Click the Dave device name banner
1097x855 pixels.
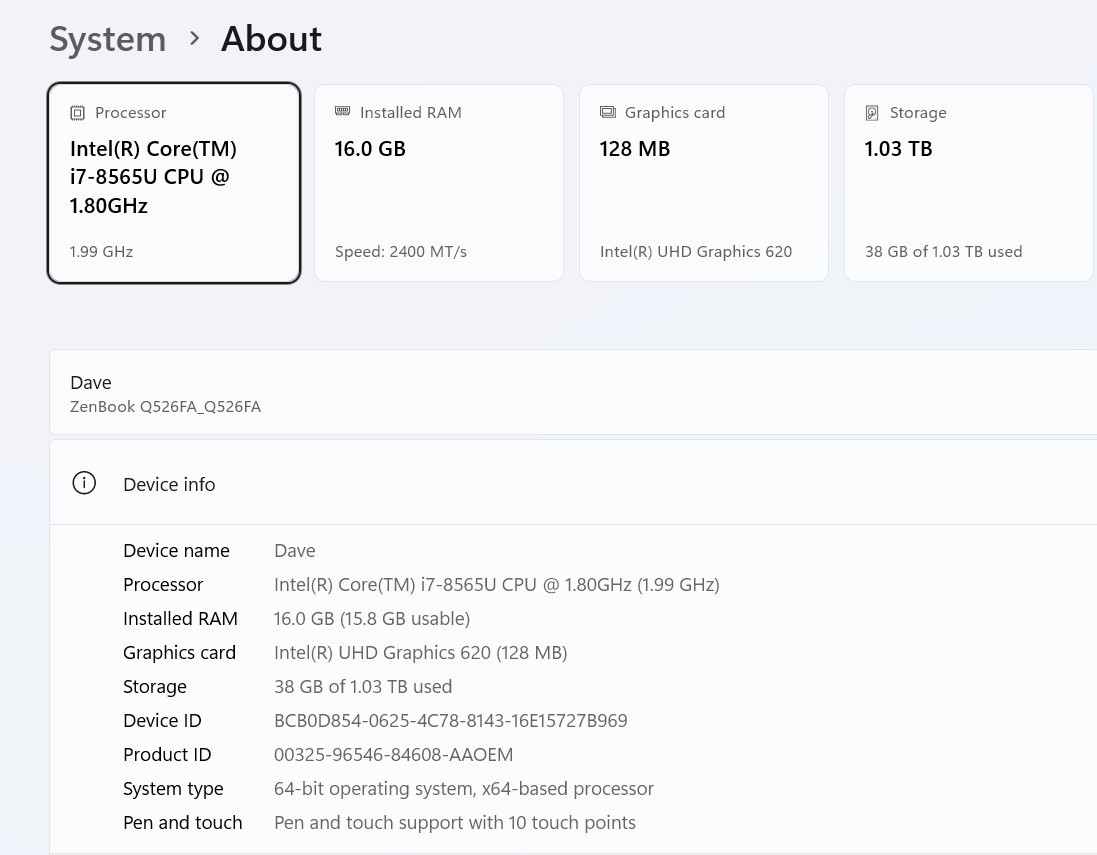coord(573,393)
